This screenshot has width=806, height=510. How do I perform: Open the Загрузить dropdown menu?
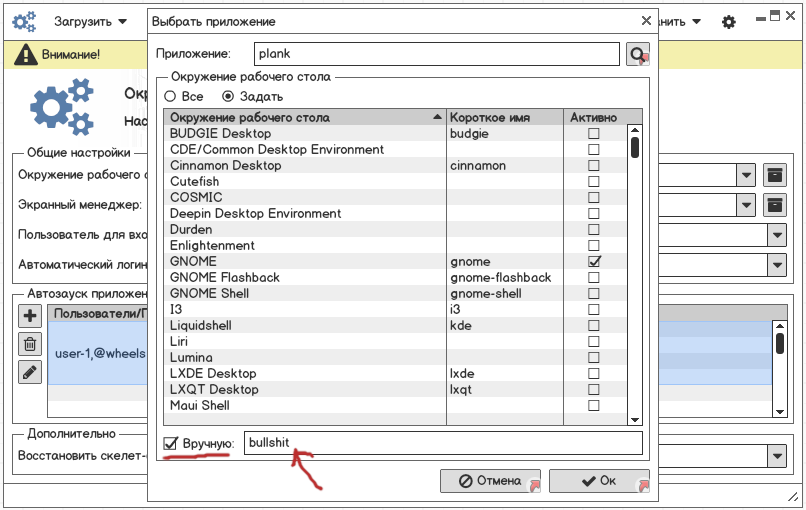(x=90, y=22)
